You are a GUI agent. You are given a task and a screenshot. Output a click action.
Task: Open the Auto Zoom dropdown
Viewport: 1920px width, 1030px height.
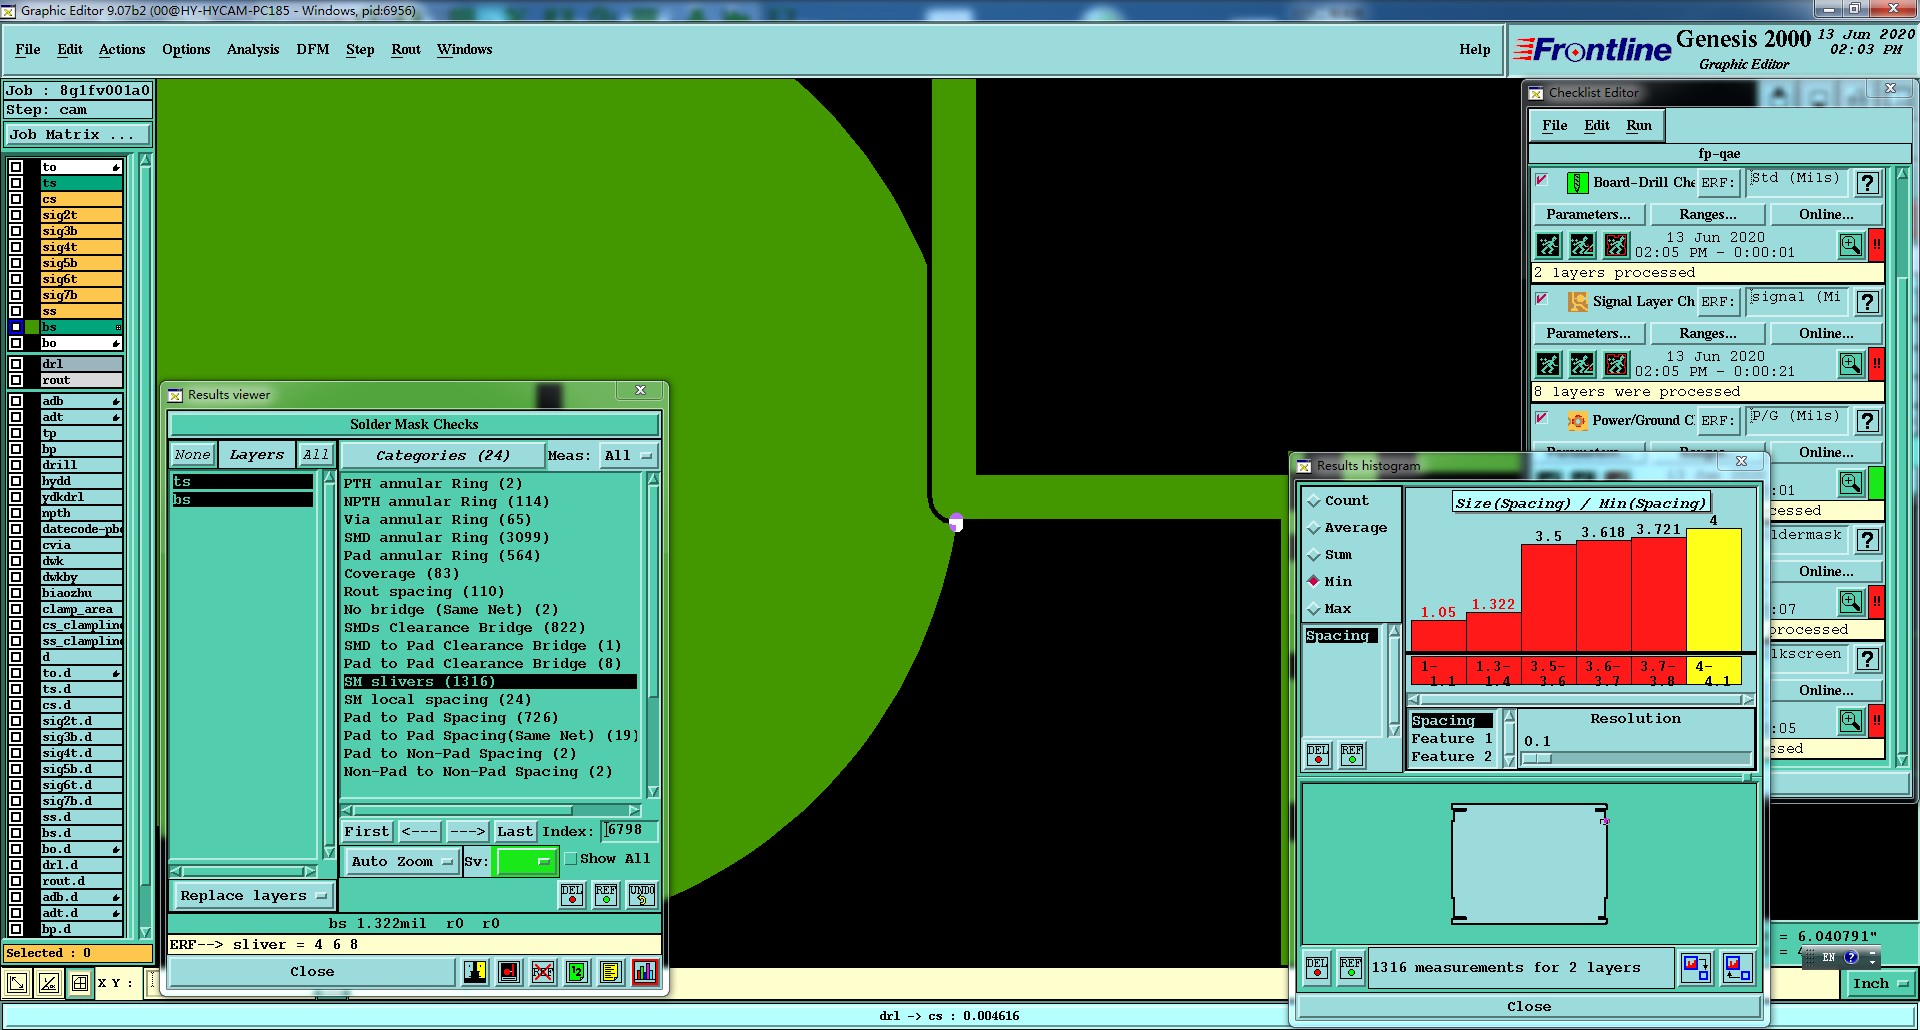click(402, 861)
